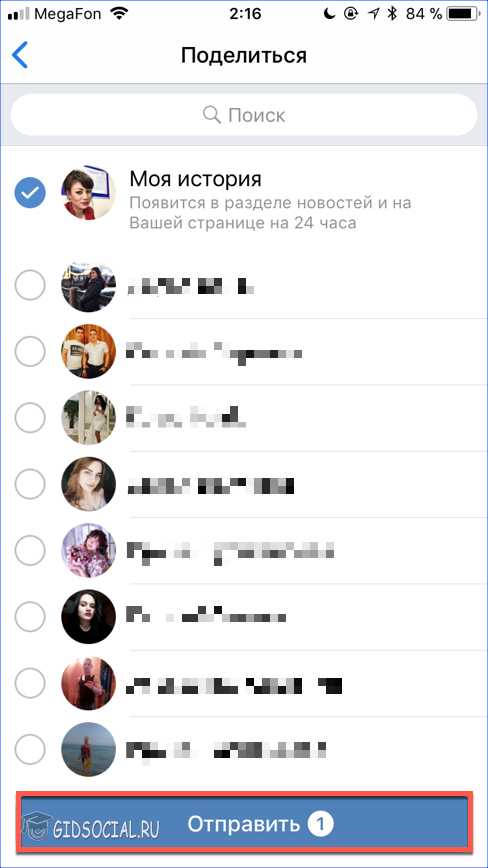Click the Поиск search field

coord(244,115)
